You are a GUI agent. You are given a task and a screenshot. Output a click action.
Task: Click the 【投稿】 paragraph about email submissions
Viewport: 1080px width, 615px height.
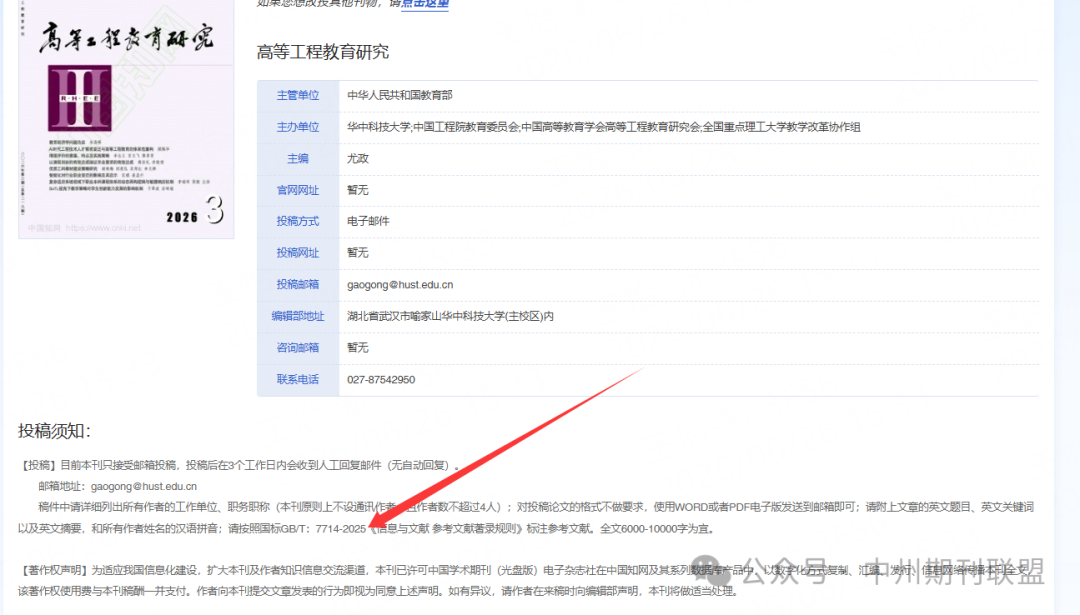click(x=238, y=466)
